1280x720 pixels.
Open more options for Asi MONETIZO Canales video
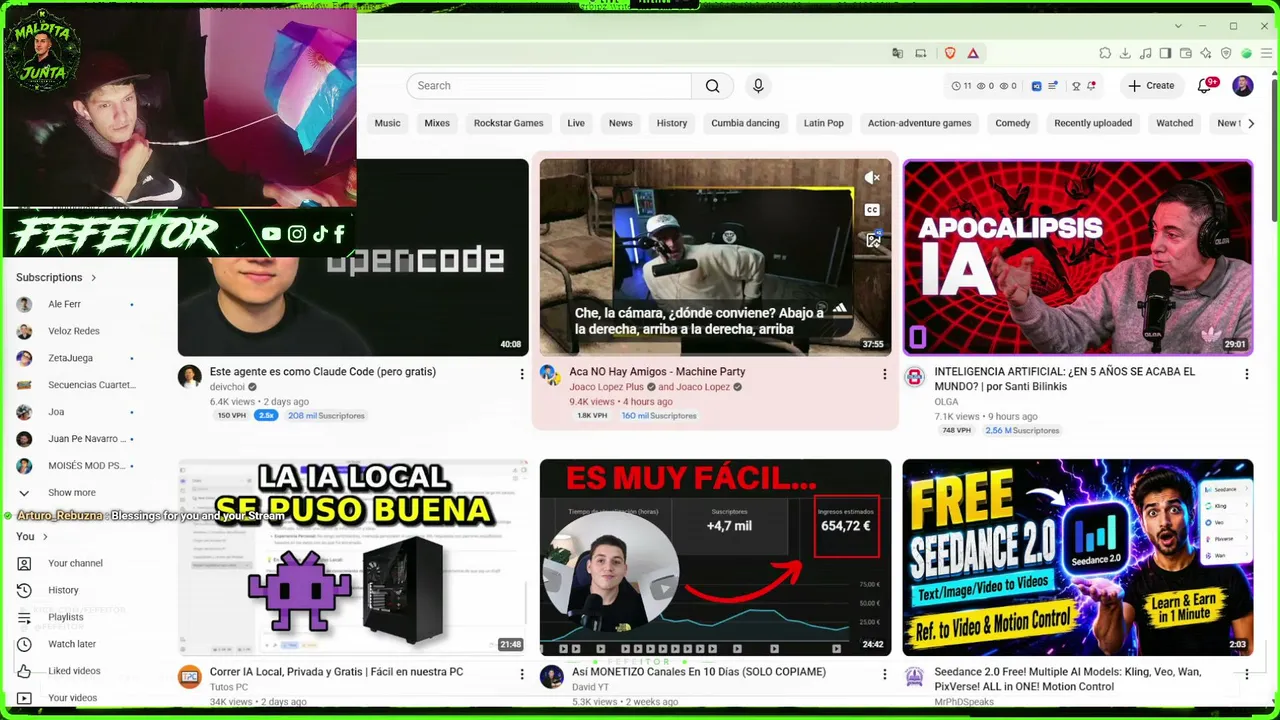(884, 675)
